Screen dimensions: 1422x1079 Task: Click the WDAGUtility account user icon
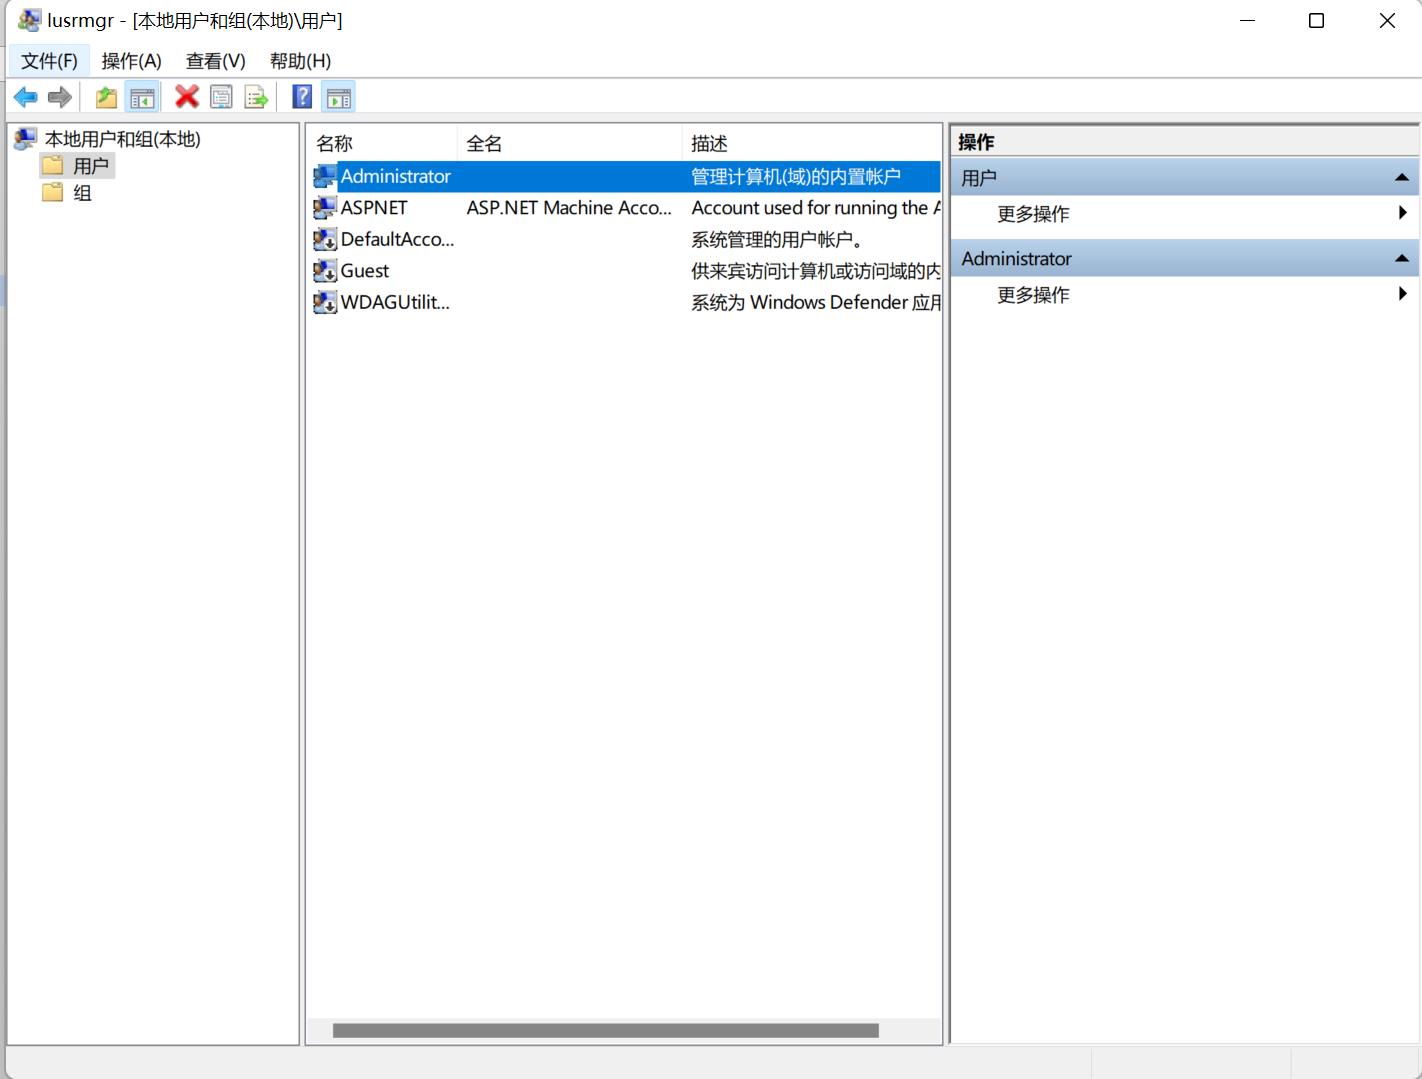point(325,302)
